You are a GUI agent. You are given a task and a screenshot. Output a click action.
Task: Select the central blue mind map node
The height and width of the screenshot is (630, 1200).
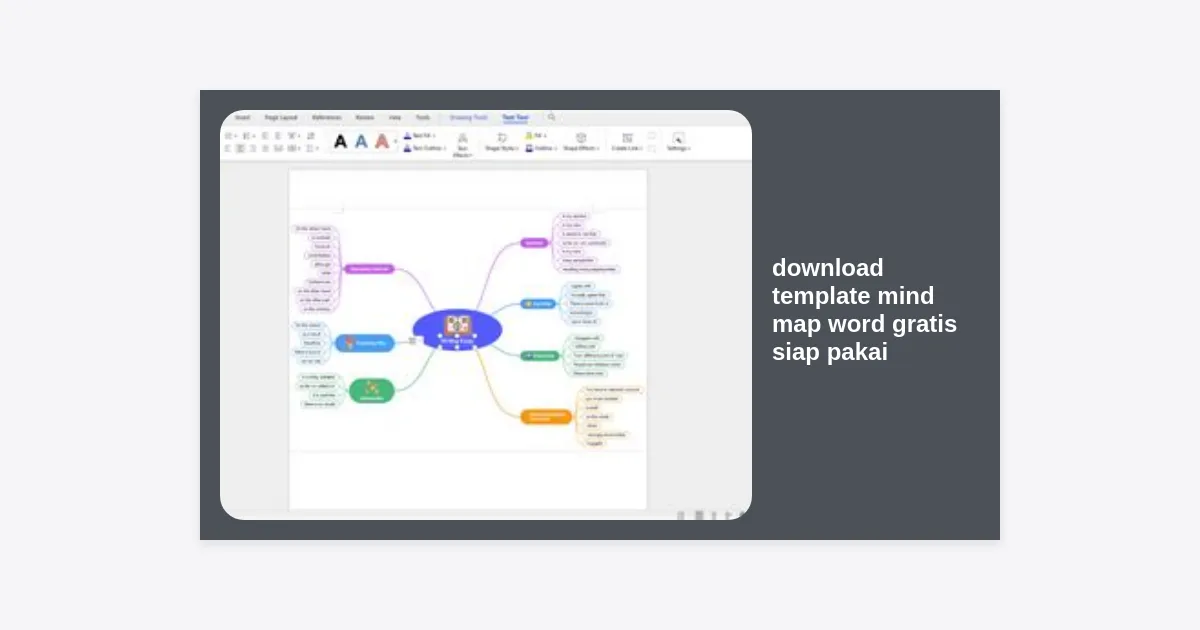coord(457,328)
